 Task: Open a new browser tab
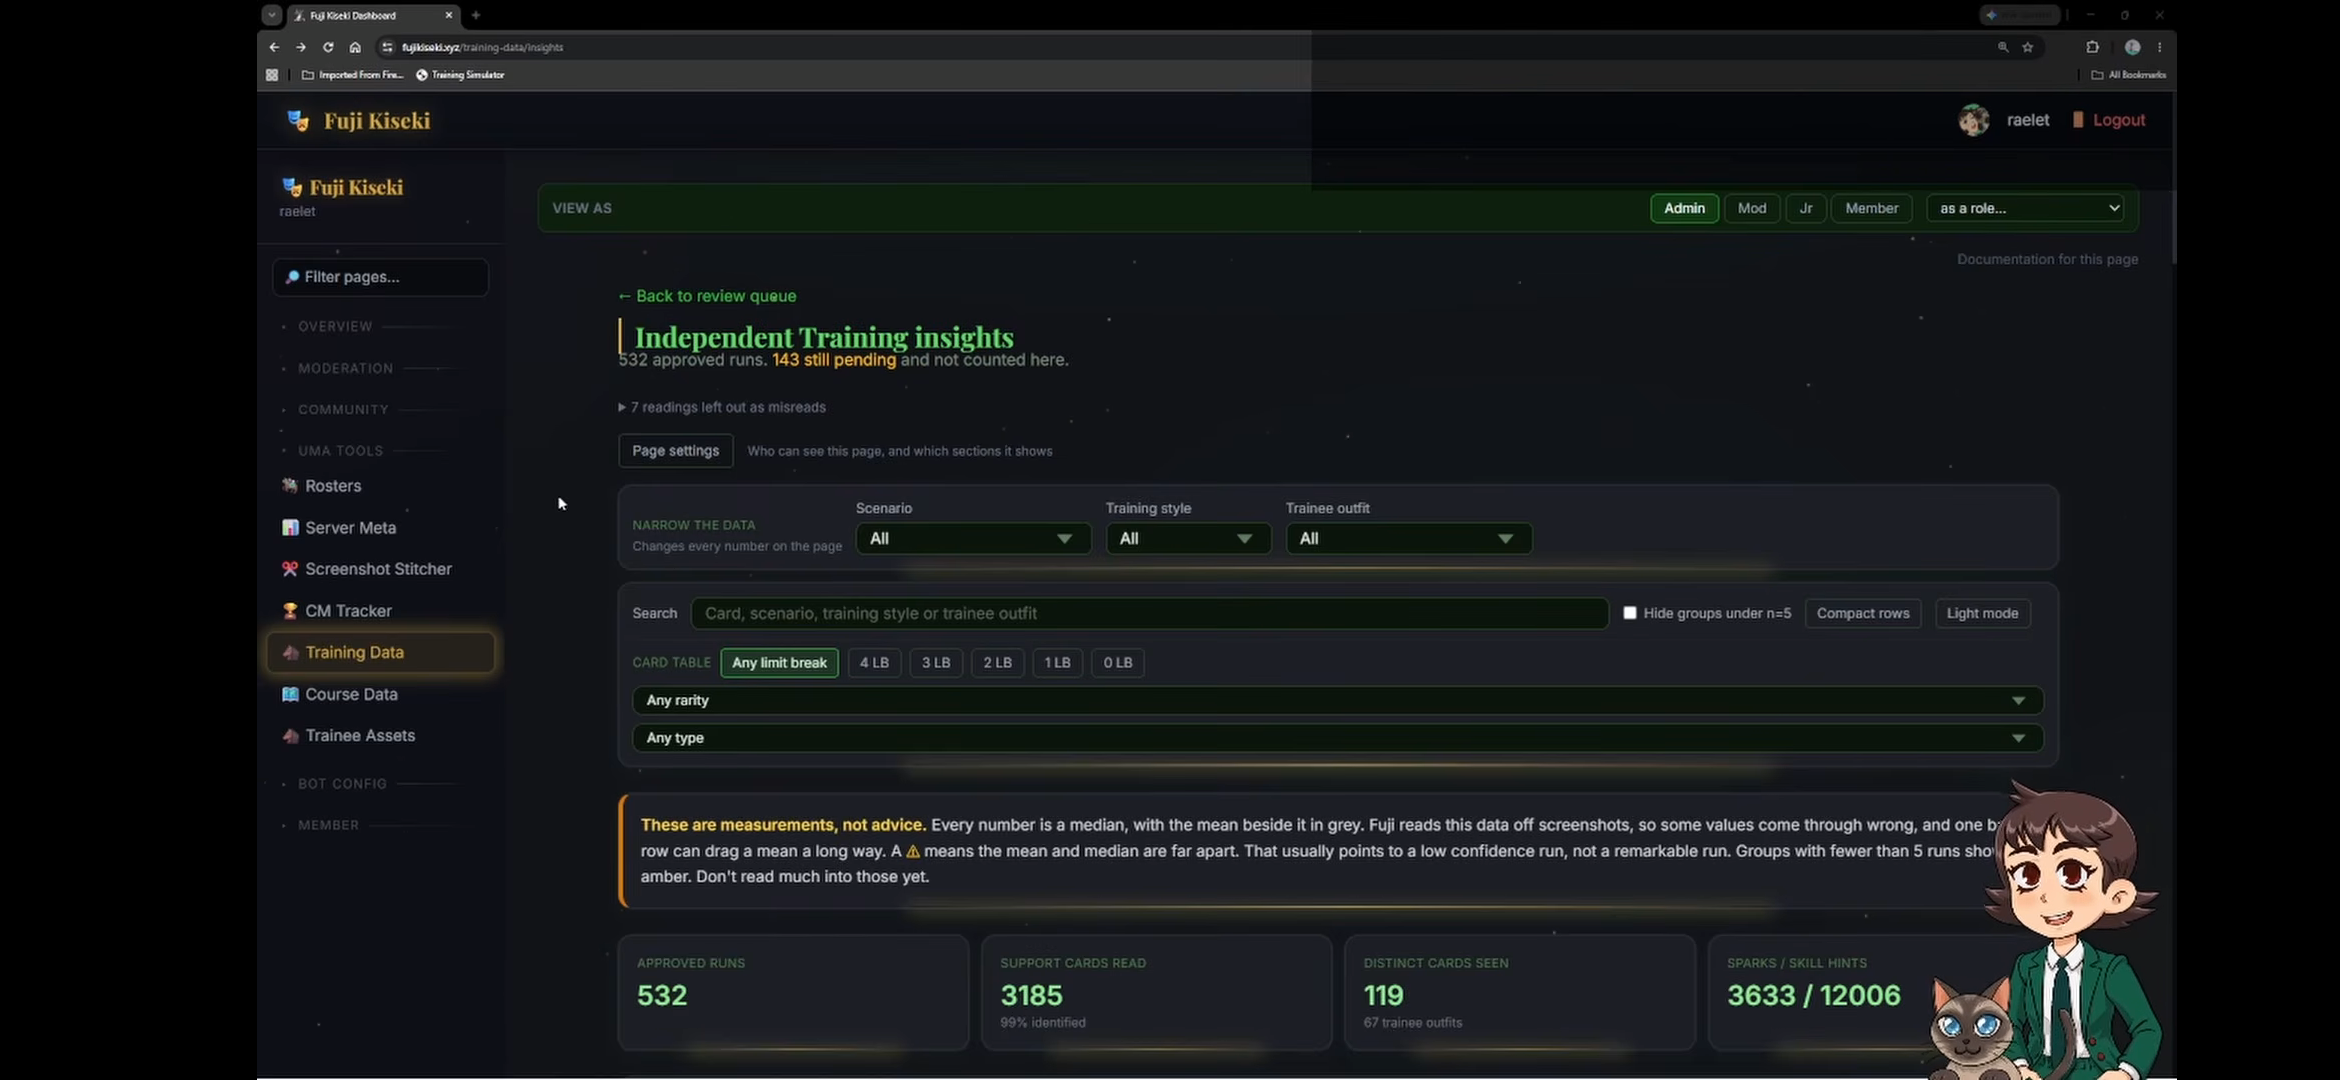click(x=476, y=15)
